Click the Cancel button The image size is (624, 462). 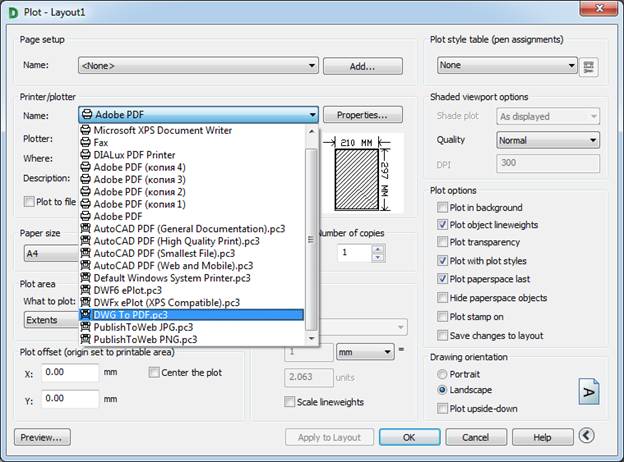tap(476, 437)
